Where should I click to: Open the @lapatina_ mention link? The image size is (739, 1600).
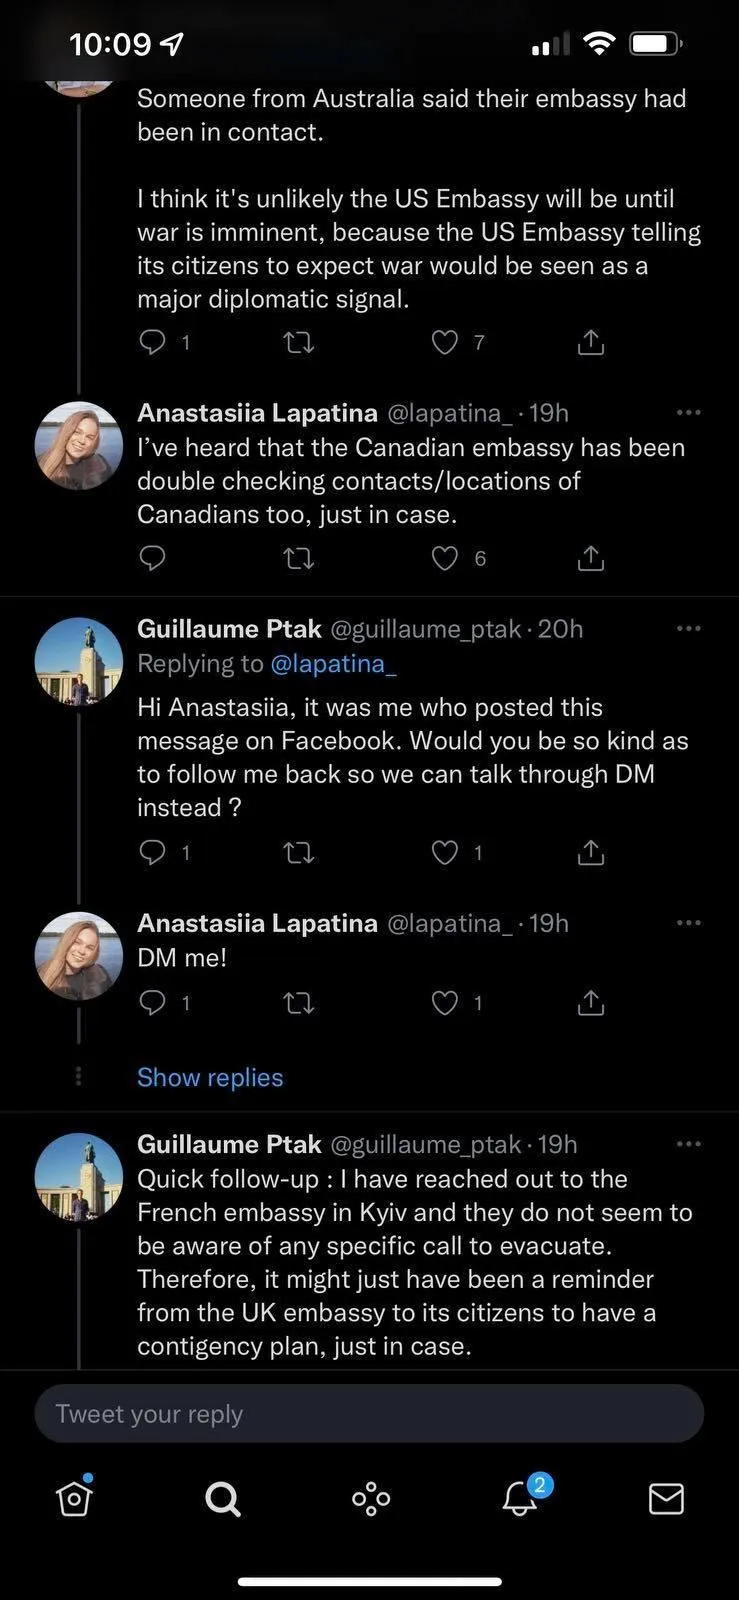(x=327, y=663)
